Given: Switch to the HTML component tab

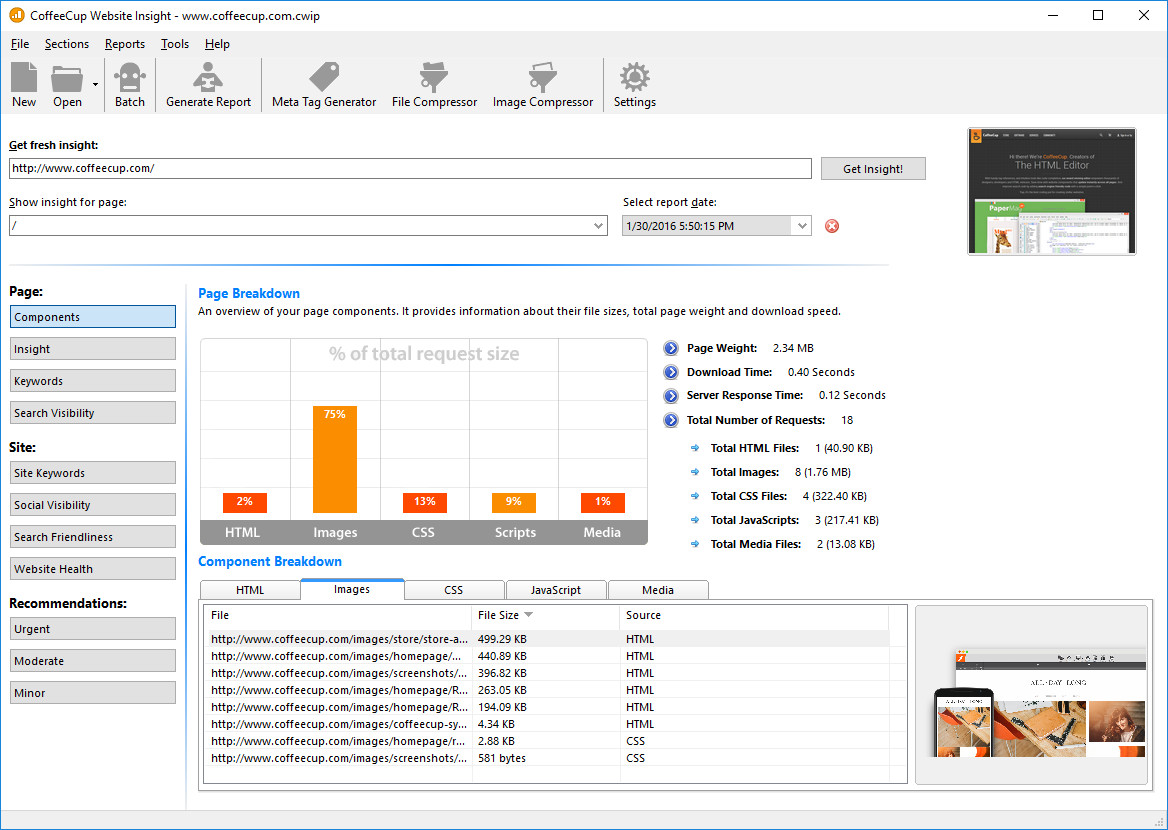Looking at the screenshot, I should click(250, 589).
